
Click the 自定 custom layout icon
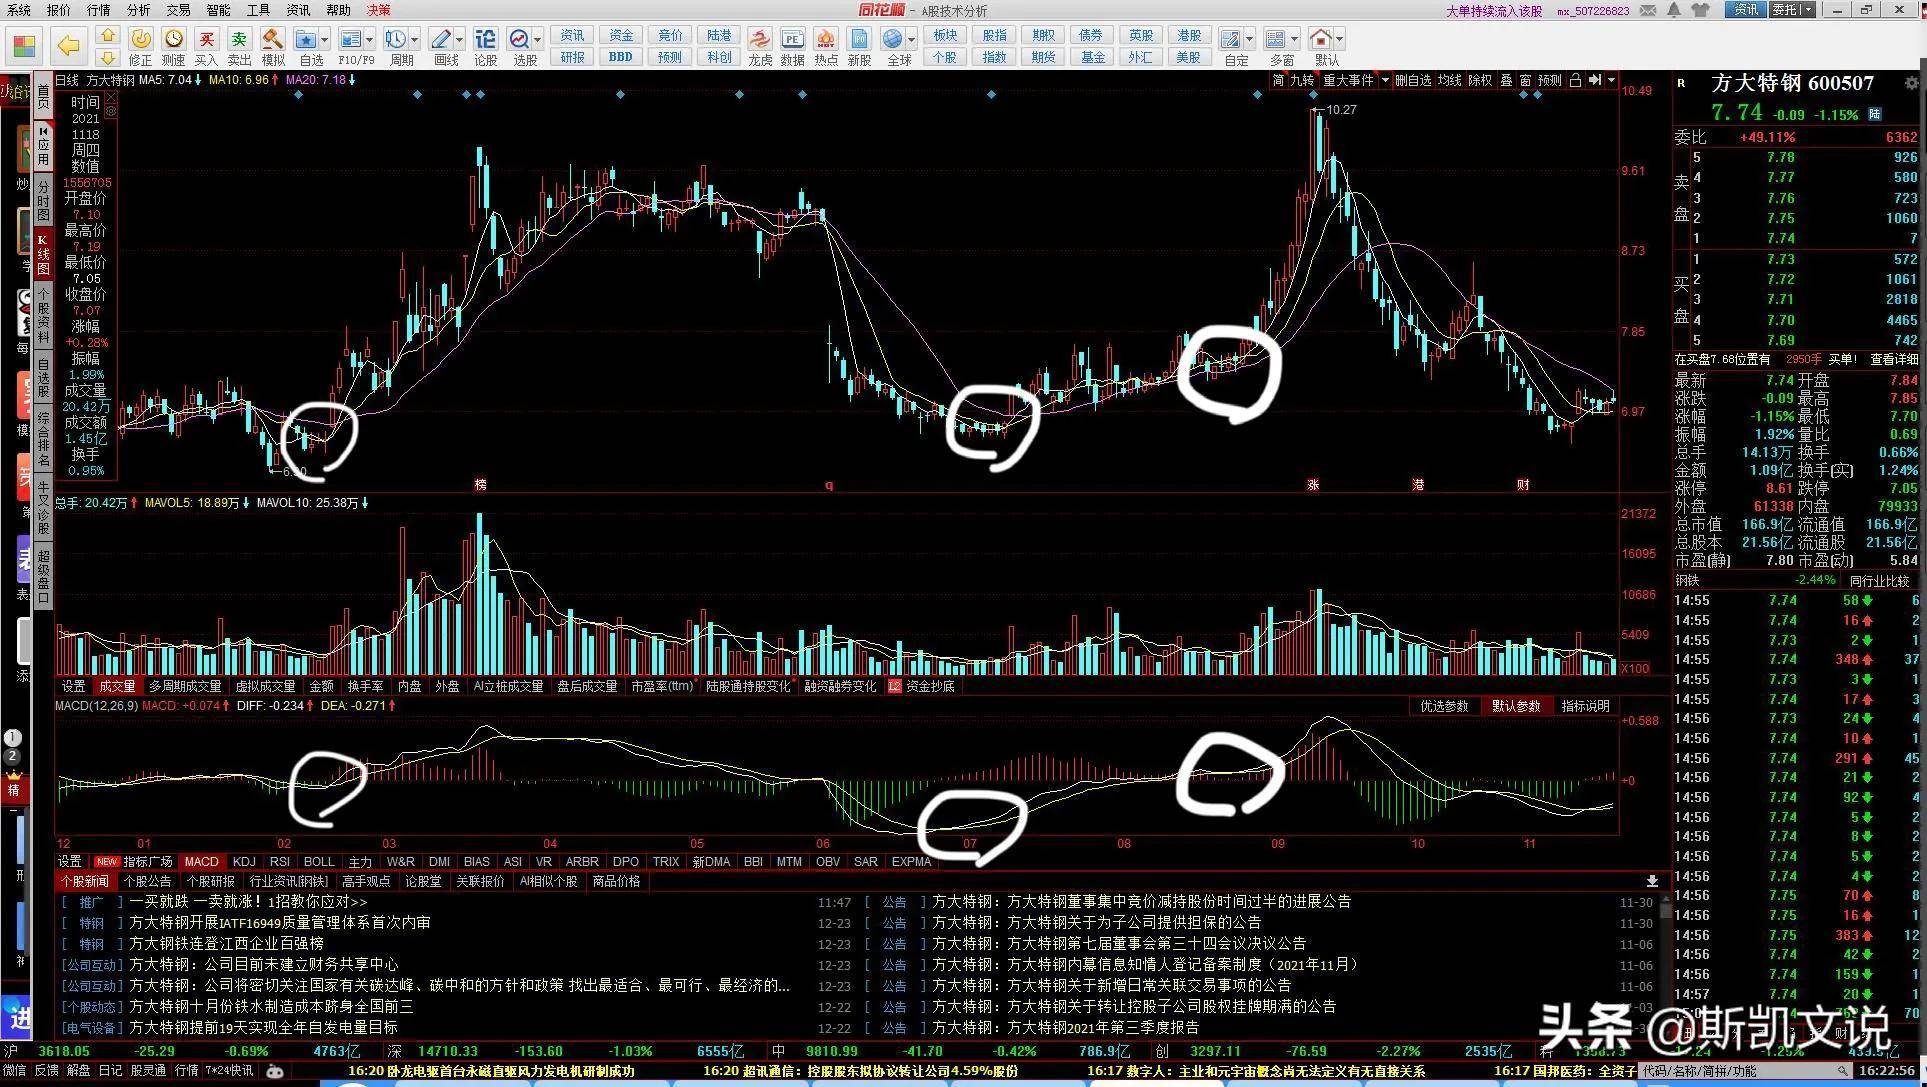pos(1231,39)
